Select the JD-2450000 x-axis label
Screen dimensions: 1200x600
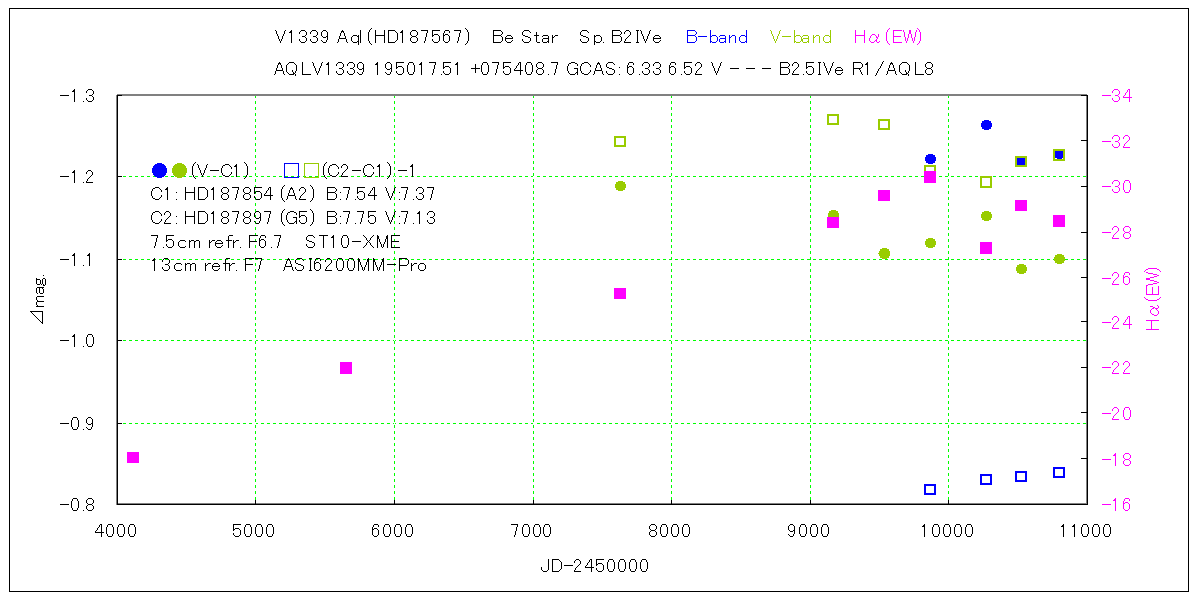tap(594, 566)
